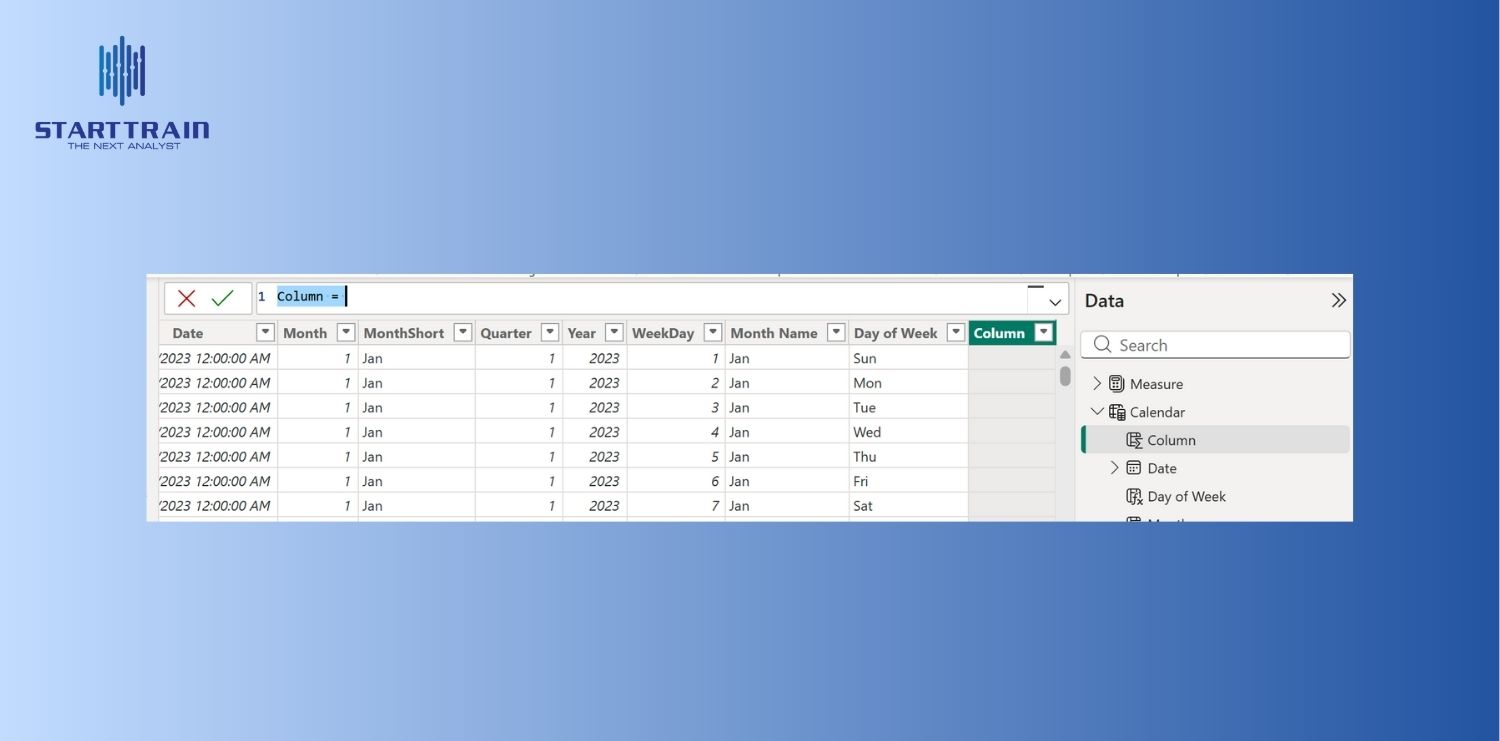Commit the formula using the green checkmark icon
The width and height of the screenshot is (1500, 741).
coord(222,297)
